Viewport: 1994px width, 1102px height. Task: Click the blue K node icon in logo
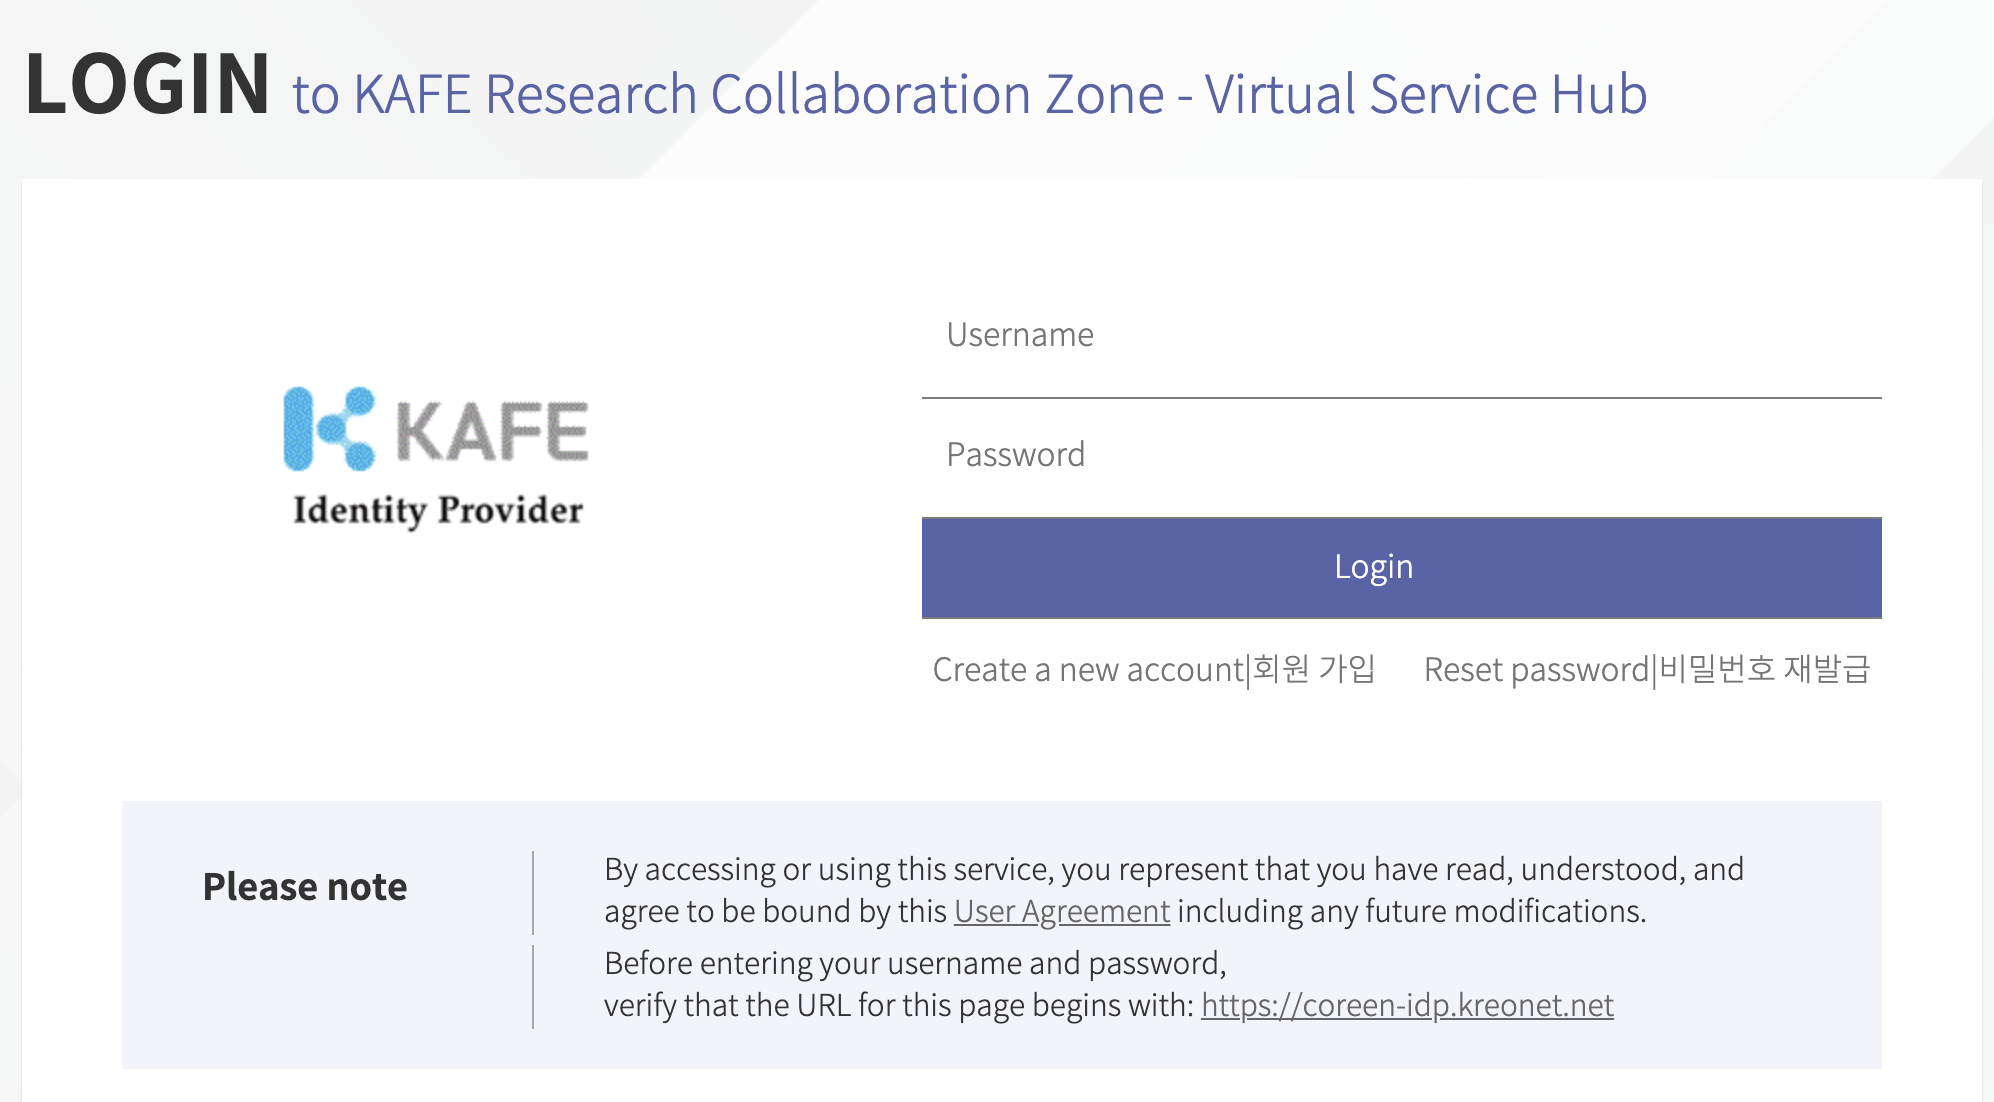click(329, 429)
